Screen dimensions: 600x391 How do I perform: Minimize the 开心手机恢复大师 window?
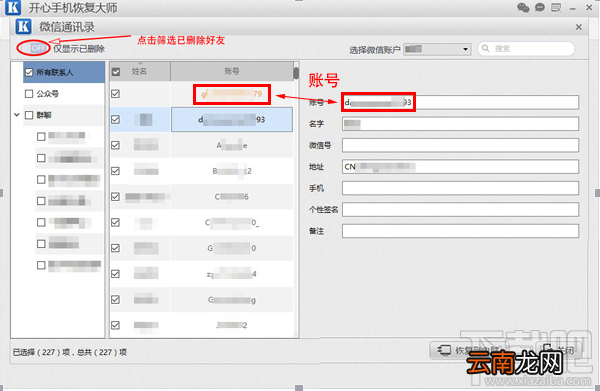pos(573,8)
